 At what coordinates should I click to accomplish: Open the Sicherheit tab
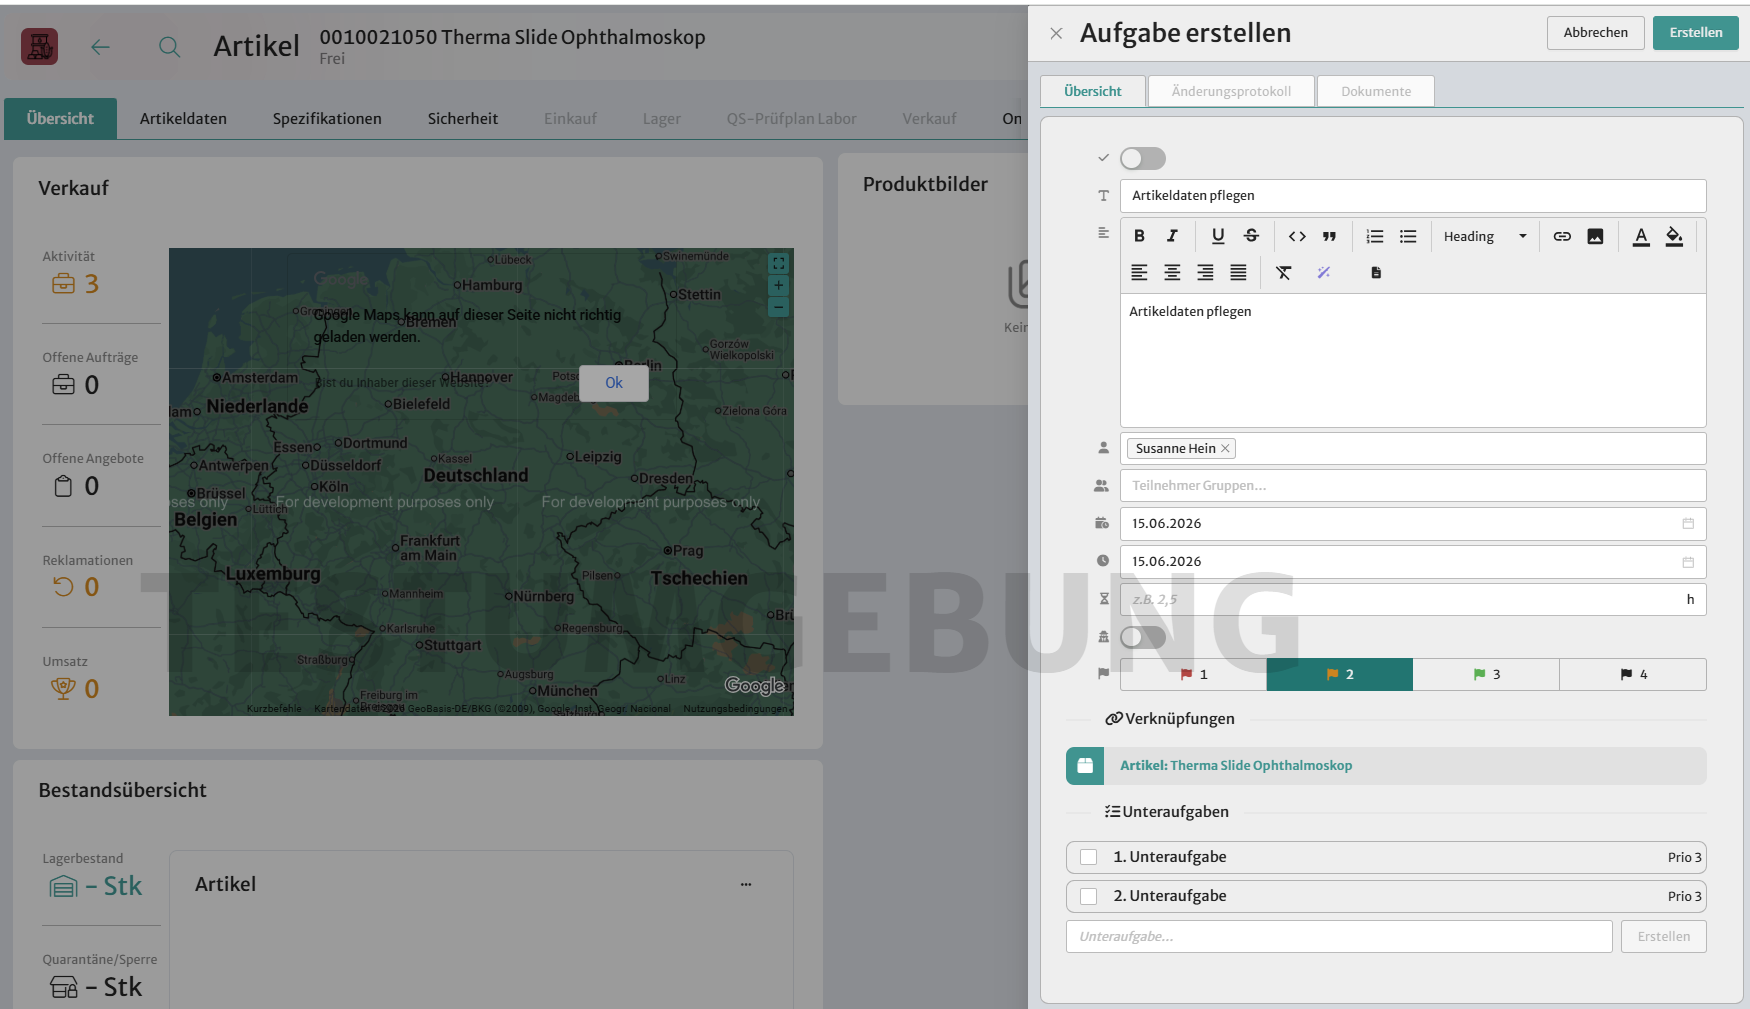[463, 118]
